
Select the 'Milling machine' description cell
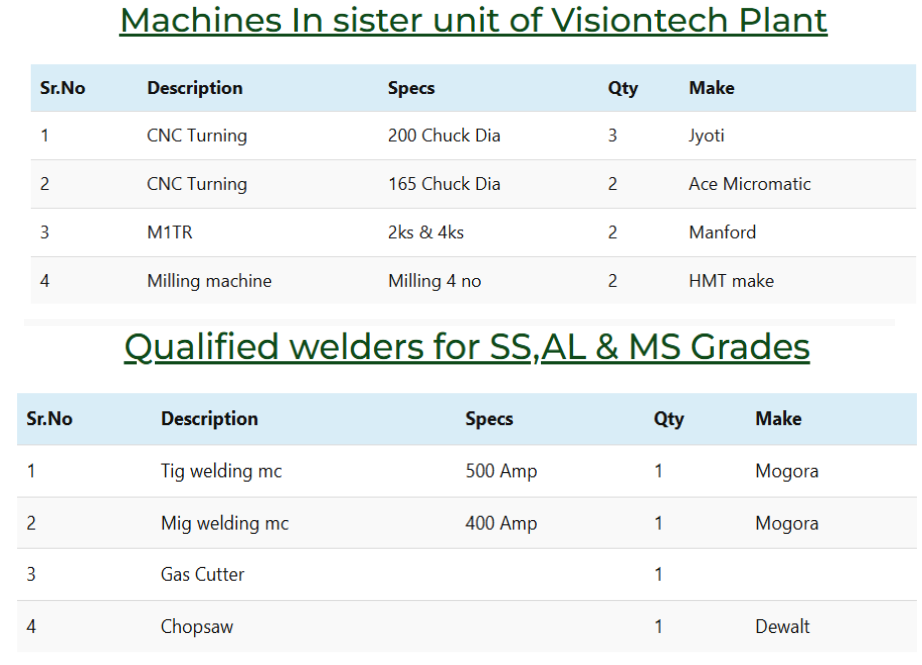tap(209, 281)
